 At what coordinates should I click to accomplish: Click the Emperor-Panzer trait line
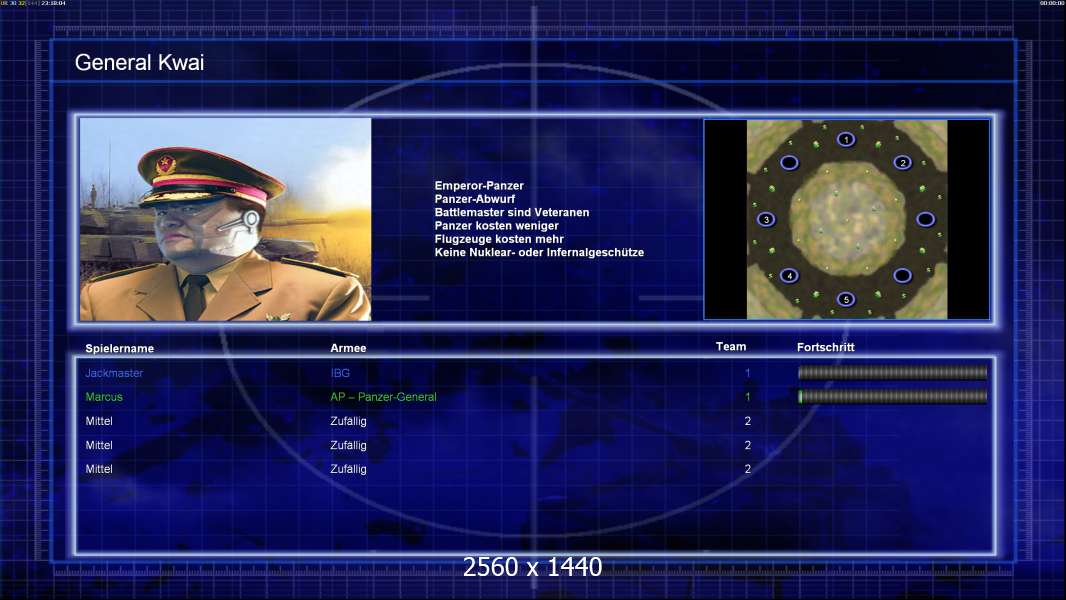click(479, 186)
